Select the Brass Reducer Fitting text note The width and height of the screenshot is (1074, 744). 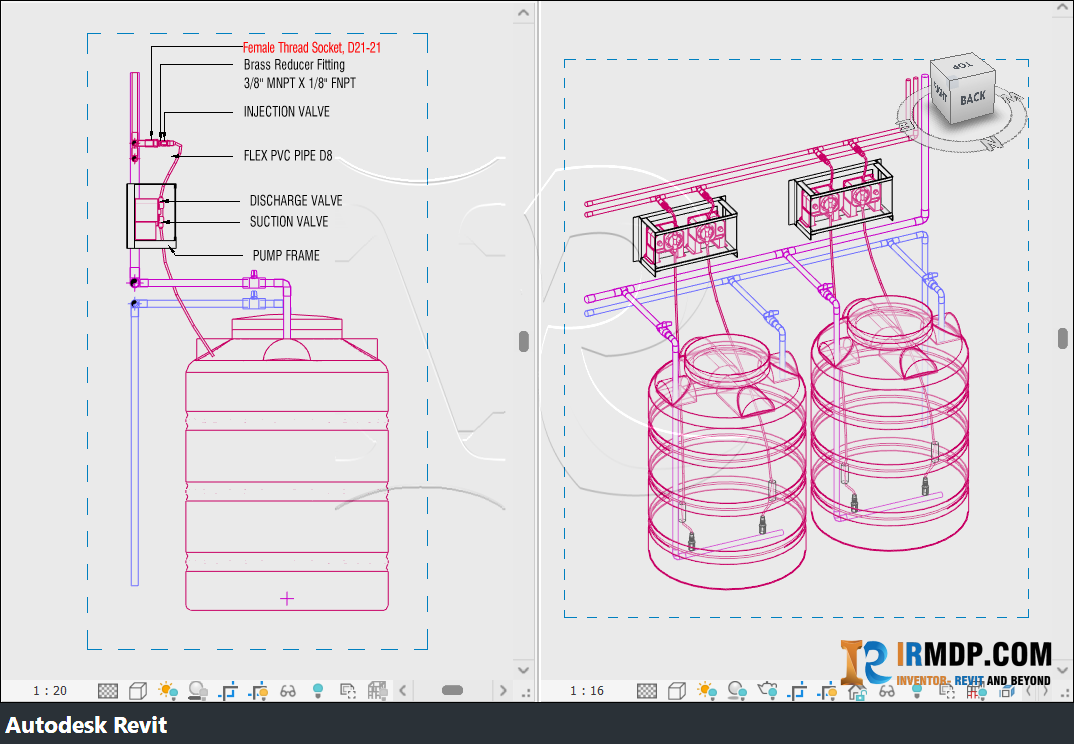(295, 64)
